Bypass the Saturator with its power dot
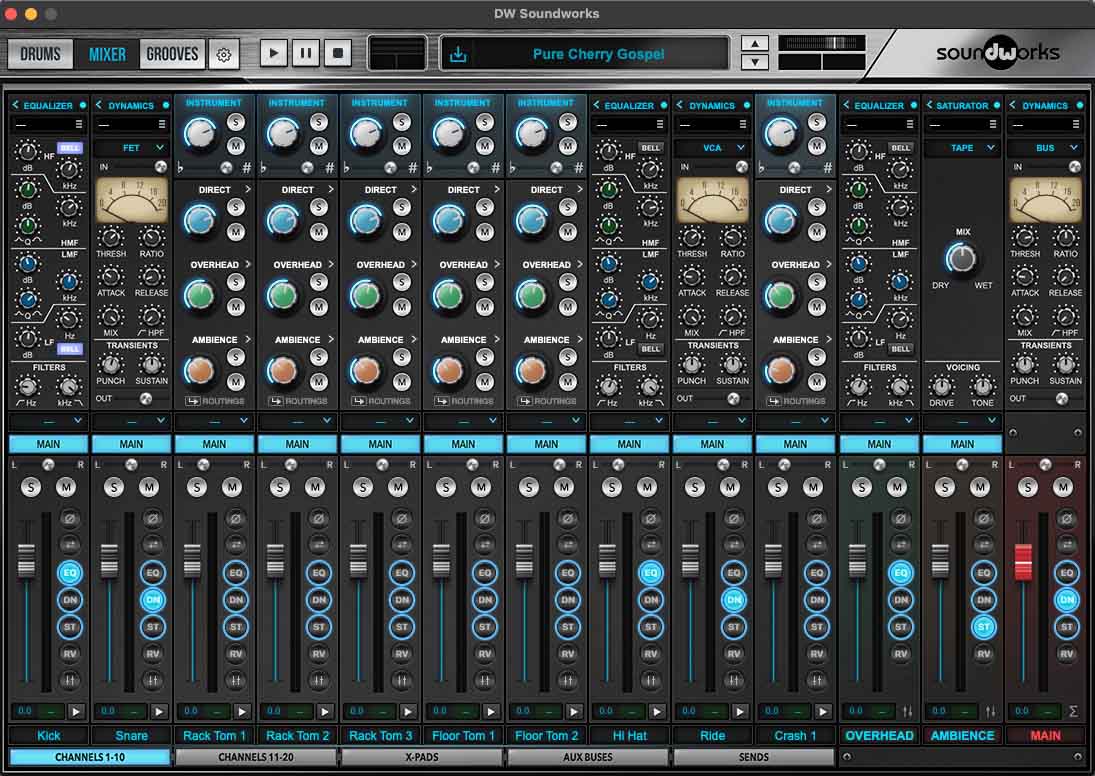Image resolution: width=1095 pixels, height=776 pixels. (x=997, y=105)
